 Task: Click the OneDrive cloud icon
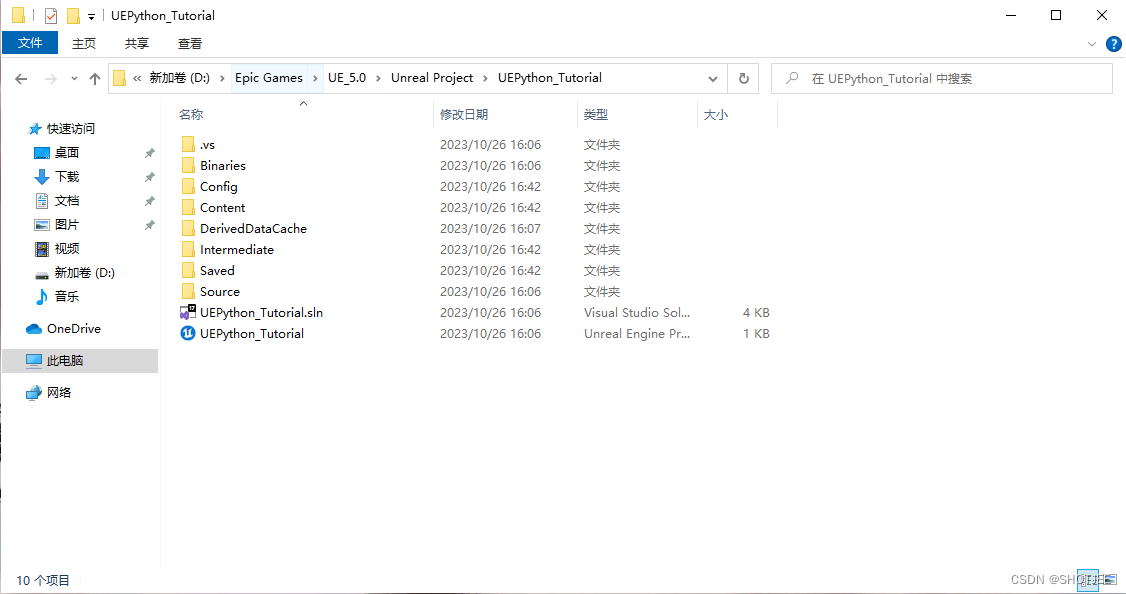click(x=34, y=329)
